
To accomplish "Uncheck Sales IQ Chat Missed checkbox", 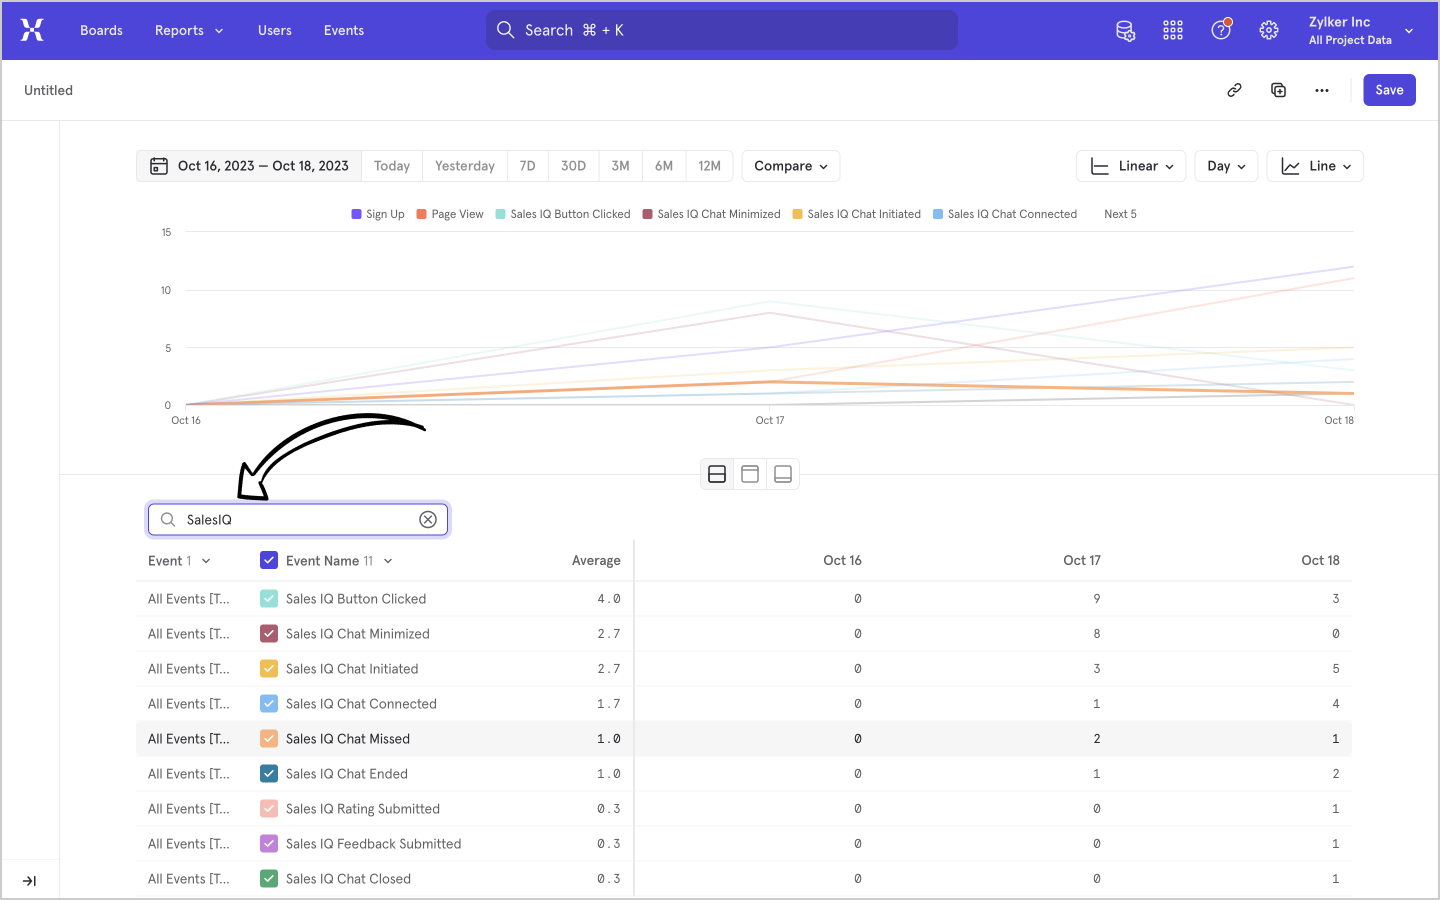I will click(x=269, y=739).
